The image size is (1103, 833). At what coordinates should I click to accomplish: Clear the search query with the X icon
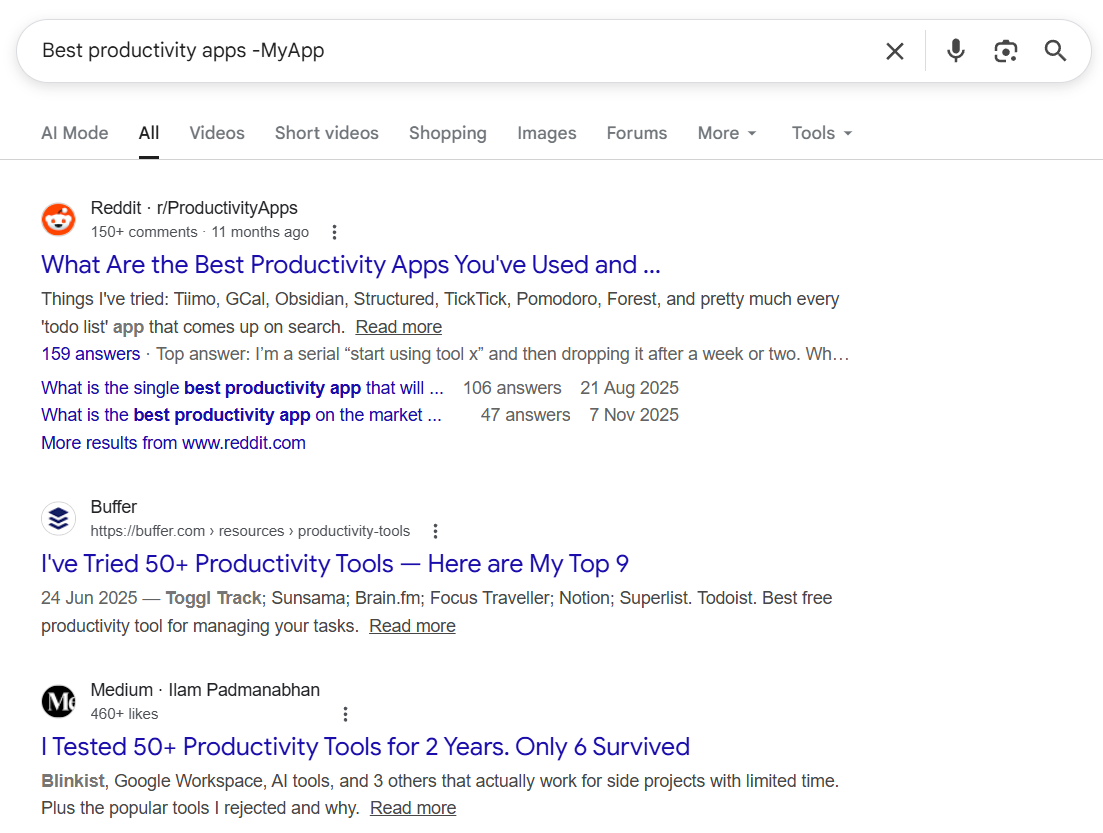tap(895, 50)
